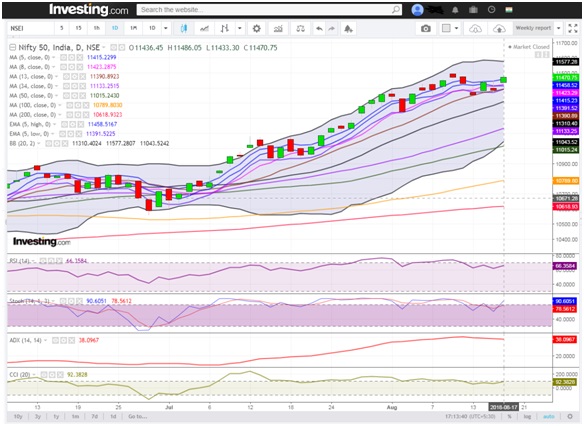Click the undo arrow
Image resolution: width=584 pixels, height=426 pixels.
[319, 28]
